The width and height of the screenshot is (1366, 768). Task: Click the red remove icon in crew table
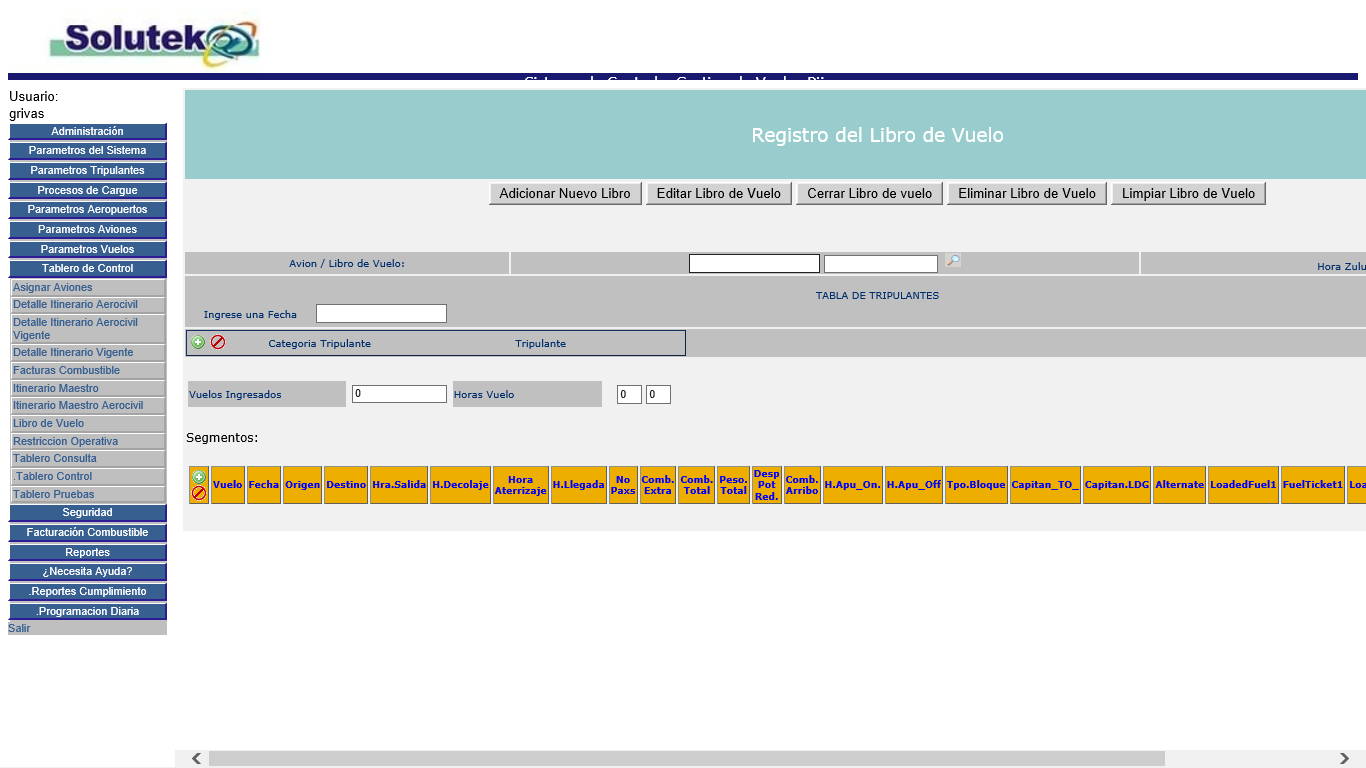(218, 342)
